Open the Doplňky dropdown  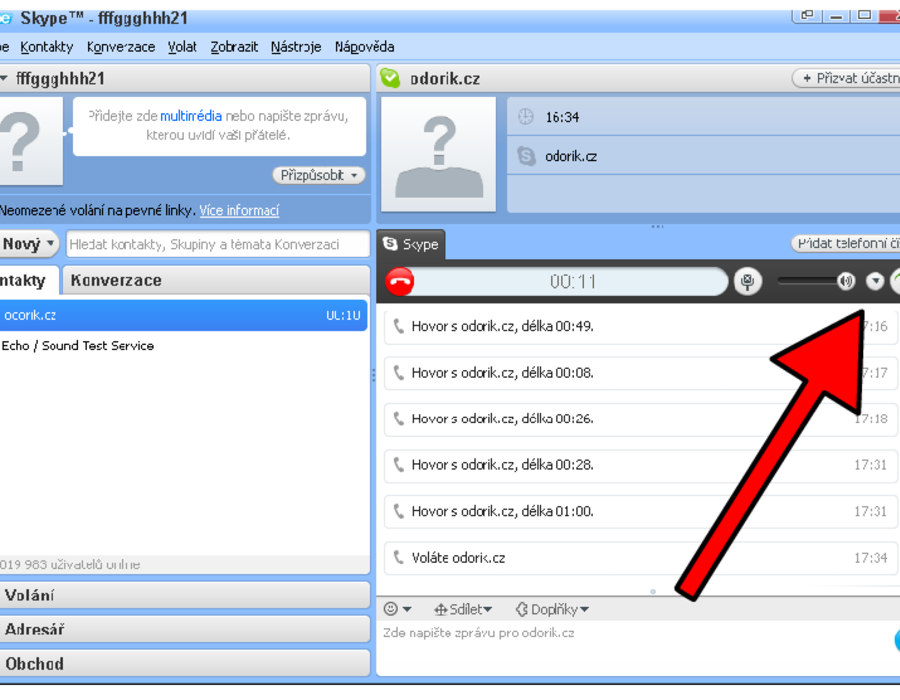[552, 609]
